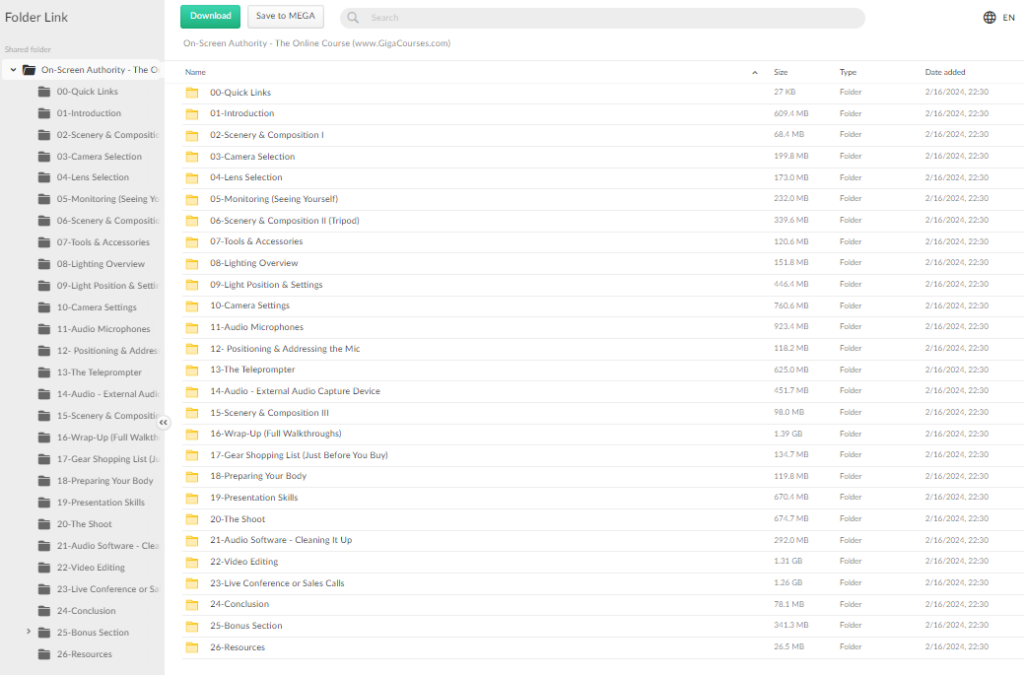Click the Save to MEGA button
Screen dimensions: 1024x675
pyautogui.click(x=285, y=16)
